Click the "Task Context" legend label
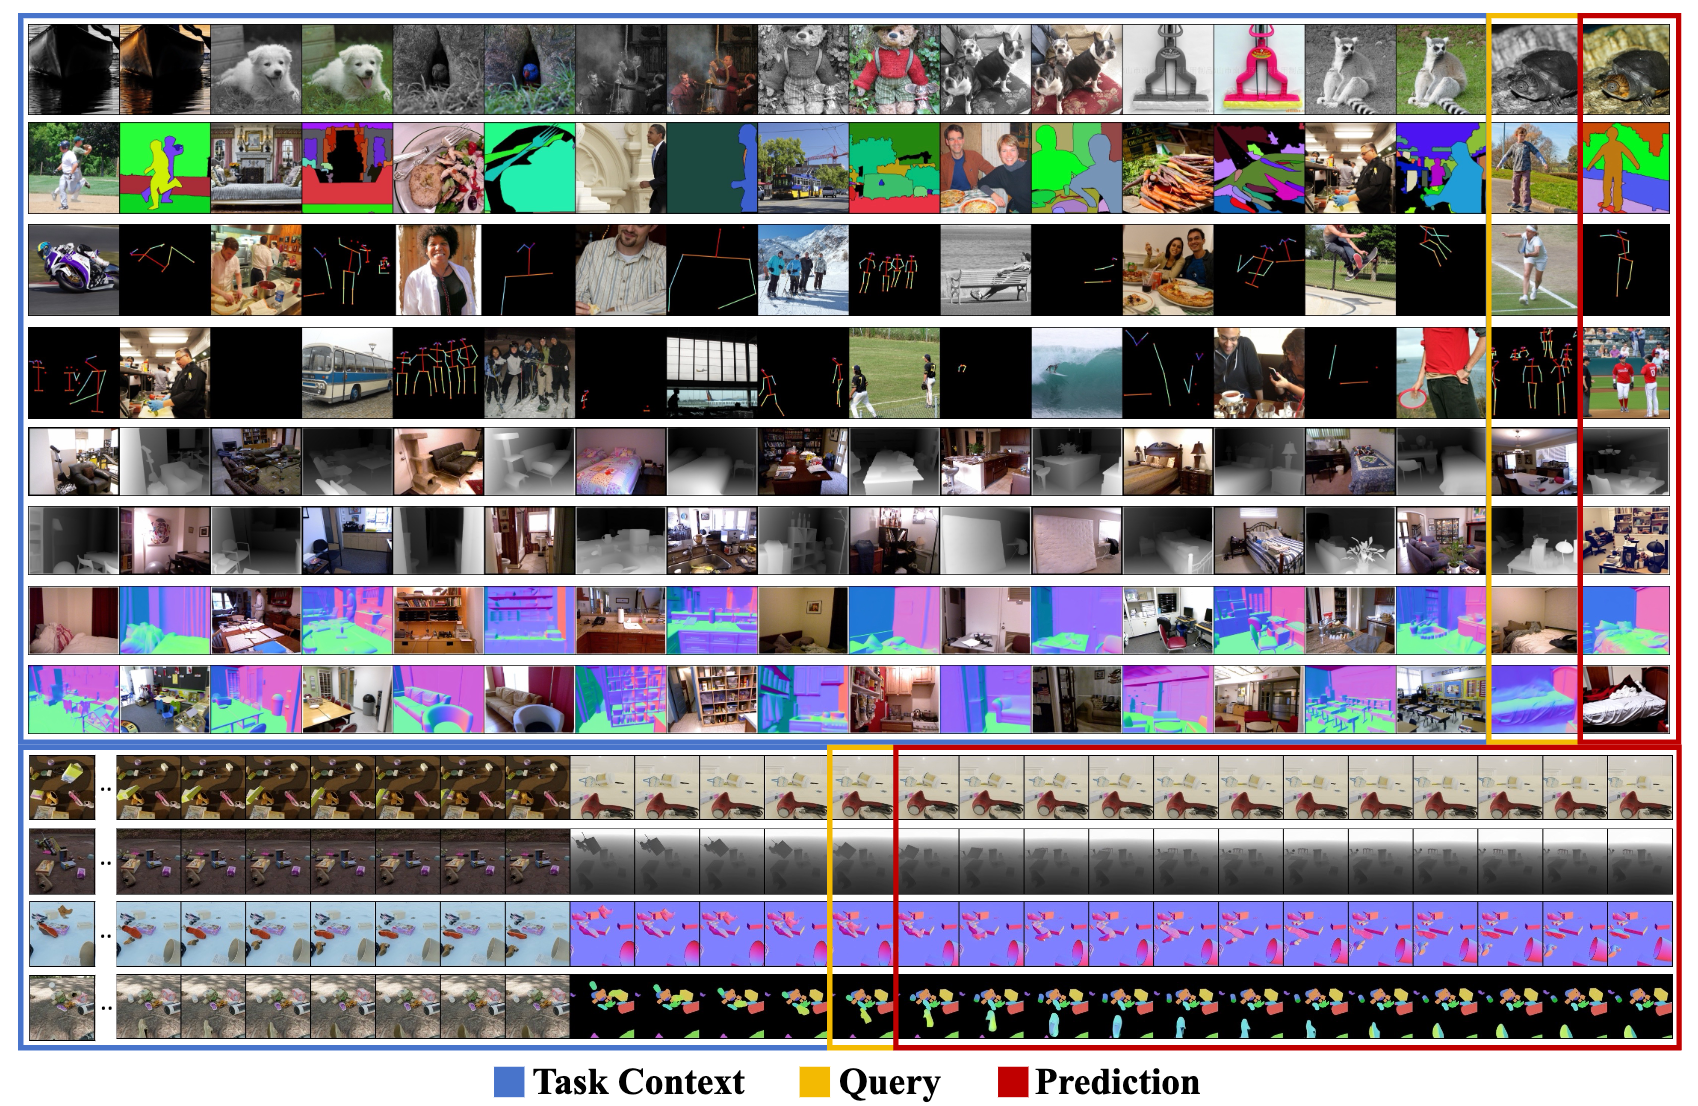 (638, 1082)
